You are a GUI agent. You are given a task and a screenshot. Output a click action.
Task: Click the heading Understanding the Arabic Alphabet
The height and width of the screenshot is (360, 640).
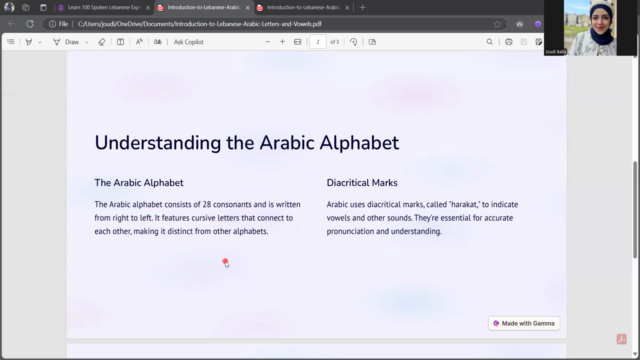(247, 143)
